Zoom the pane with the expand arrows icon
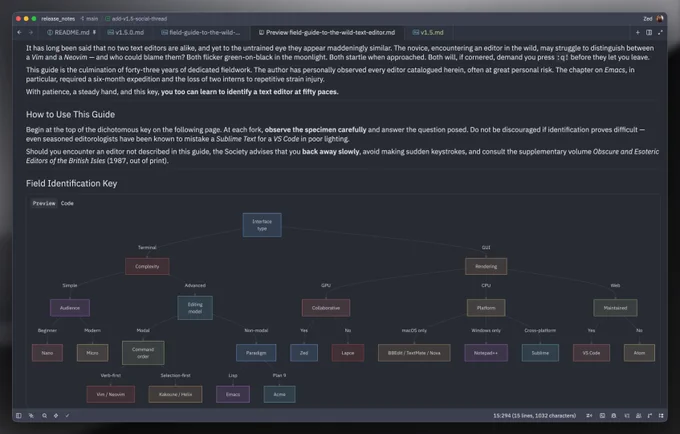Viewport: 680px width, 434px height. point(660,33)
